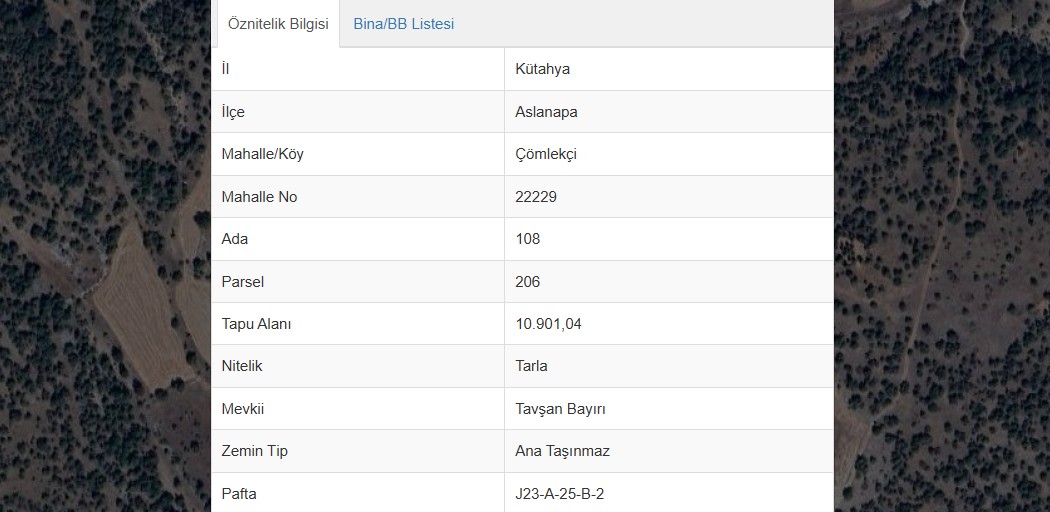Click the İlçe field label
The height and width of the screenshot is (512, 1050).
click(233, 112)
